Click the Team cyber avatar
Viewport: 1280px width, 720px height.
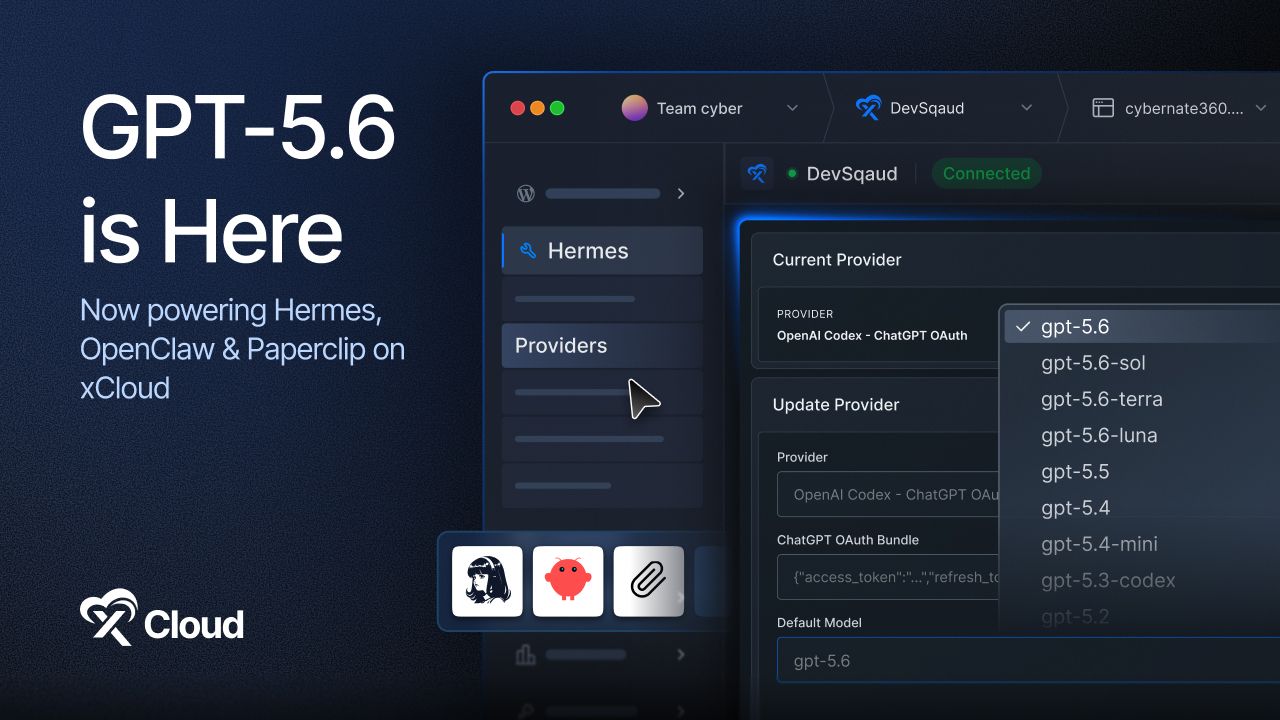tap(635, 108)
